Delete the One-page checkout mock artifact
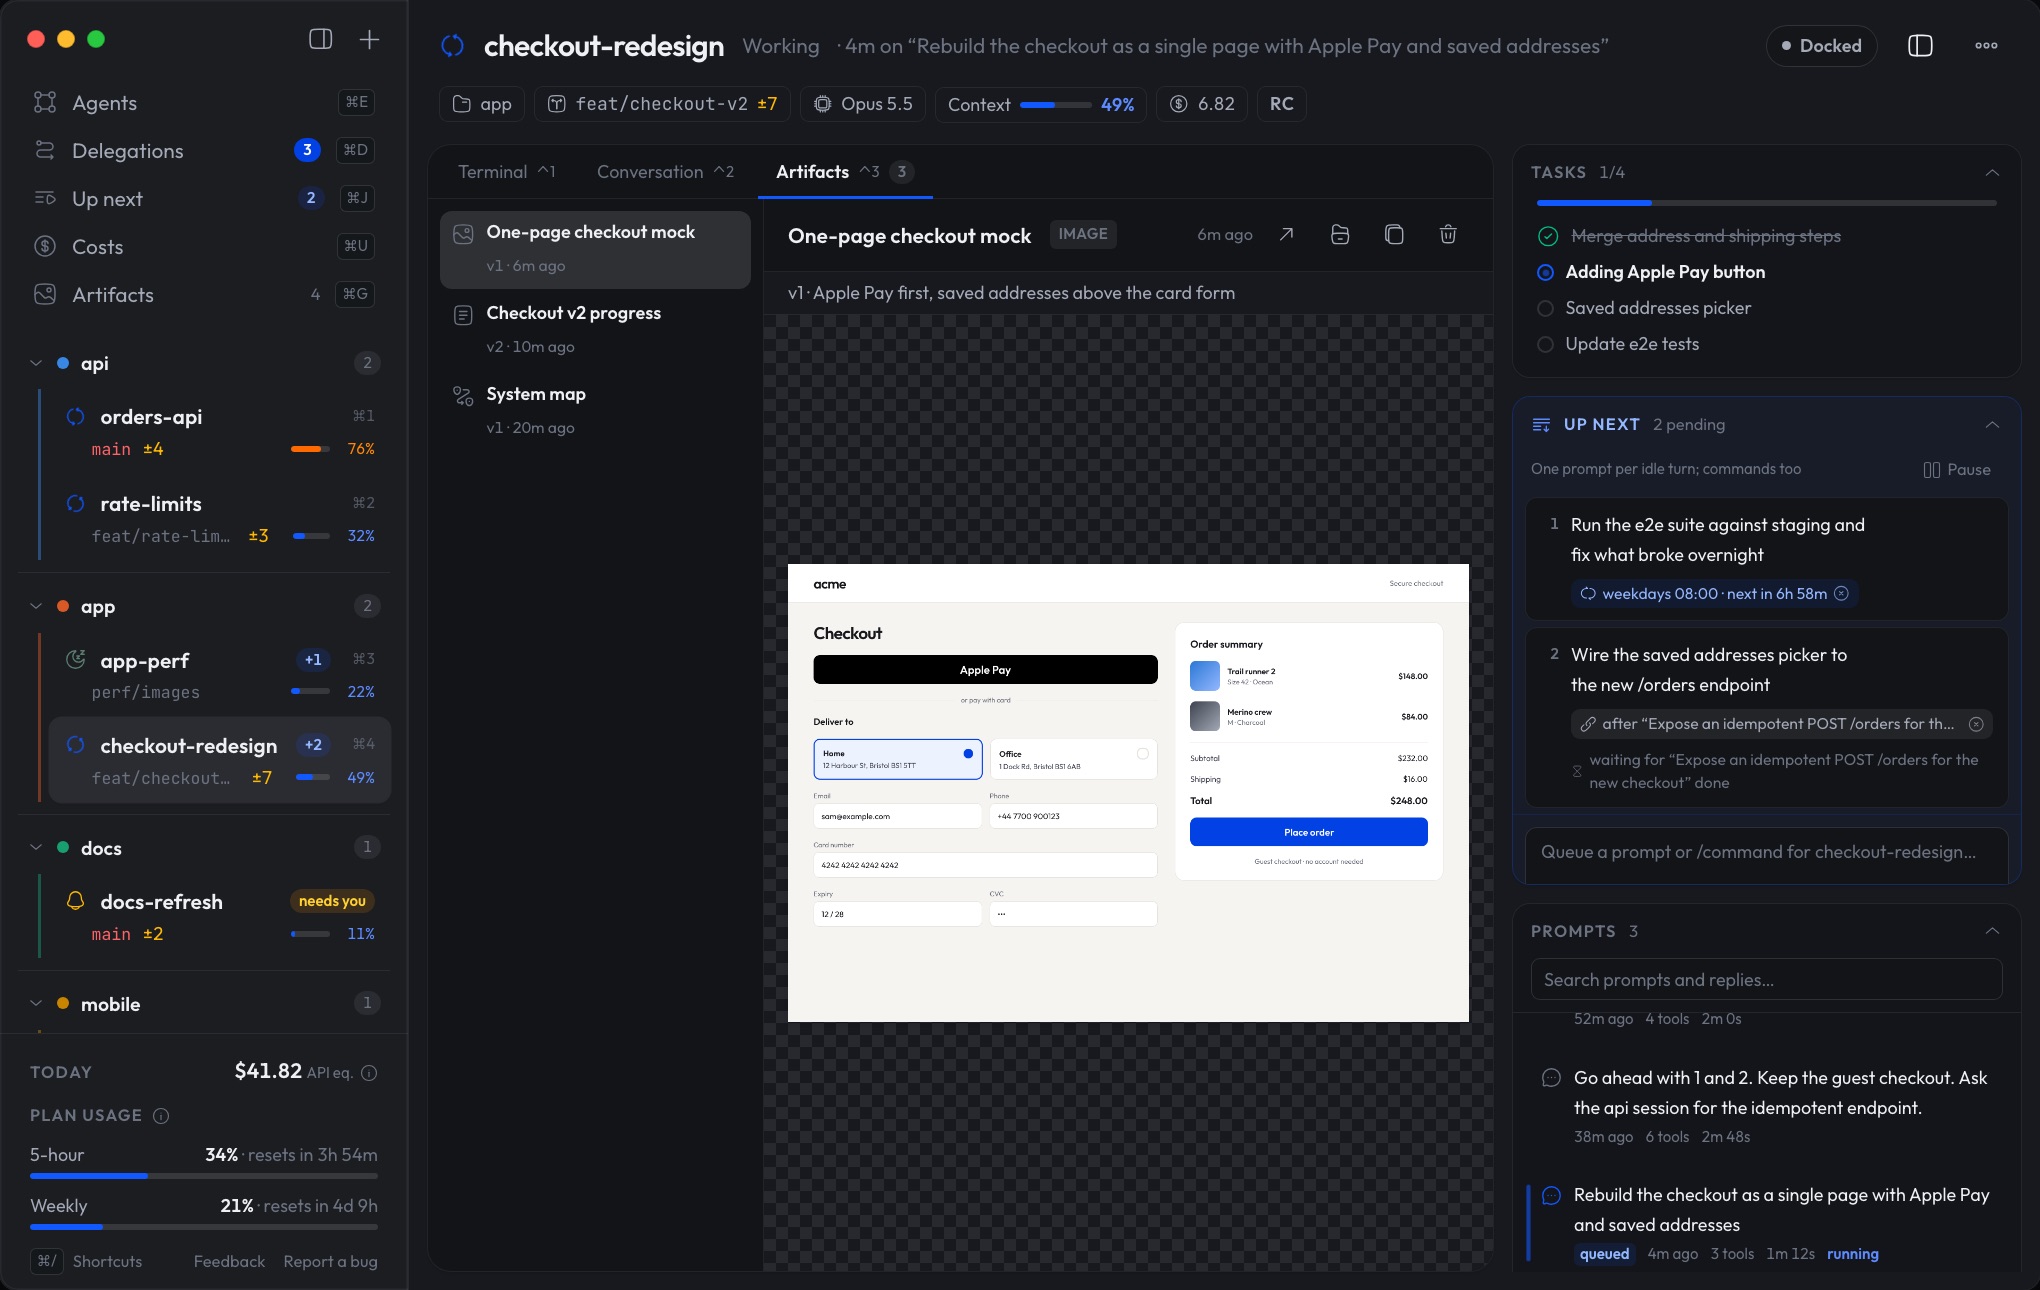The image size is (2040, 1290). [x=1448, y=234]
